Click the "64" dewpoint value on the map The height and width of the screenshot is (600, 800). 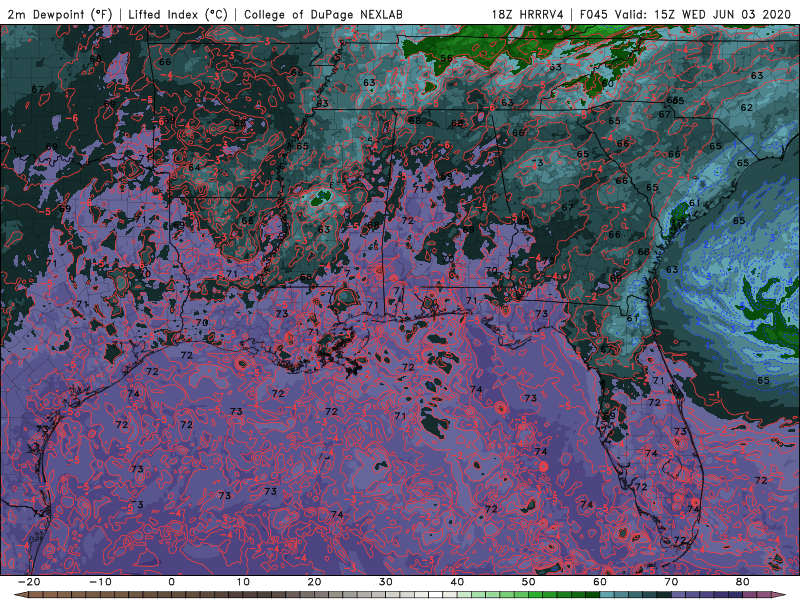(x=194, y=167)
